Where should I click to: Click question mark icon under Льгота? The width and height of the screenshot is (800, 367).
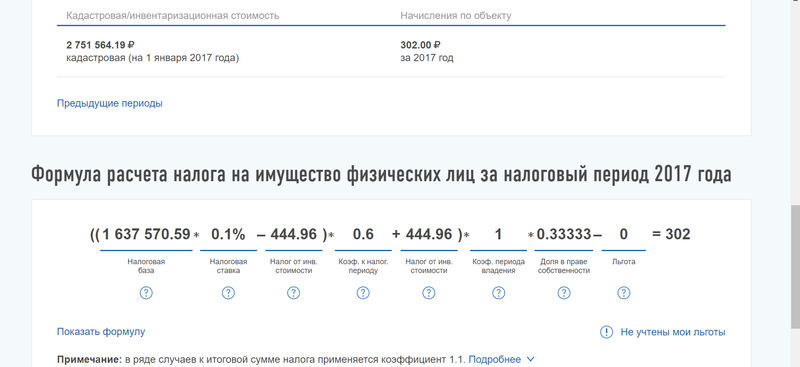623,293
